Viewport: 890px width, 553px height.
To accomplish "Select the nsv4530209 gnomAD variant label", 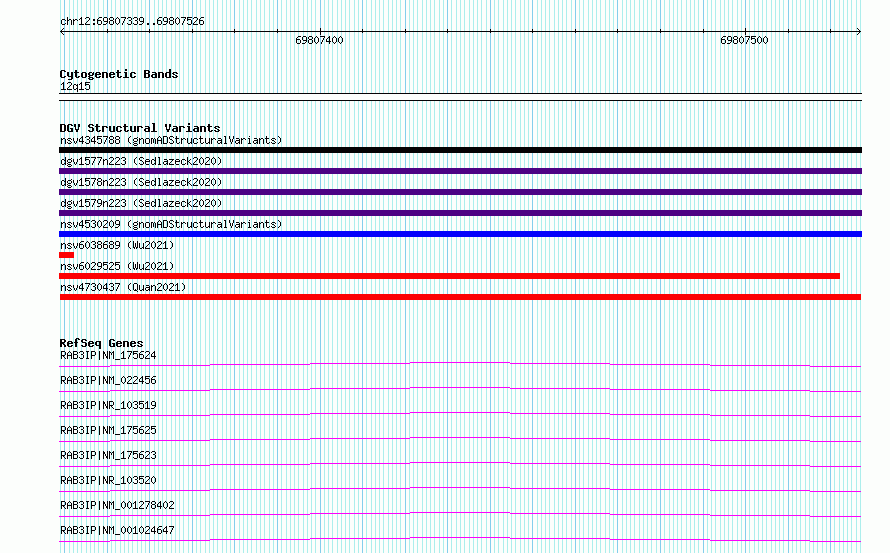I will pyautogui.click(x=171, y=224).
